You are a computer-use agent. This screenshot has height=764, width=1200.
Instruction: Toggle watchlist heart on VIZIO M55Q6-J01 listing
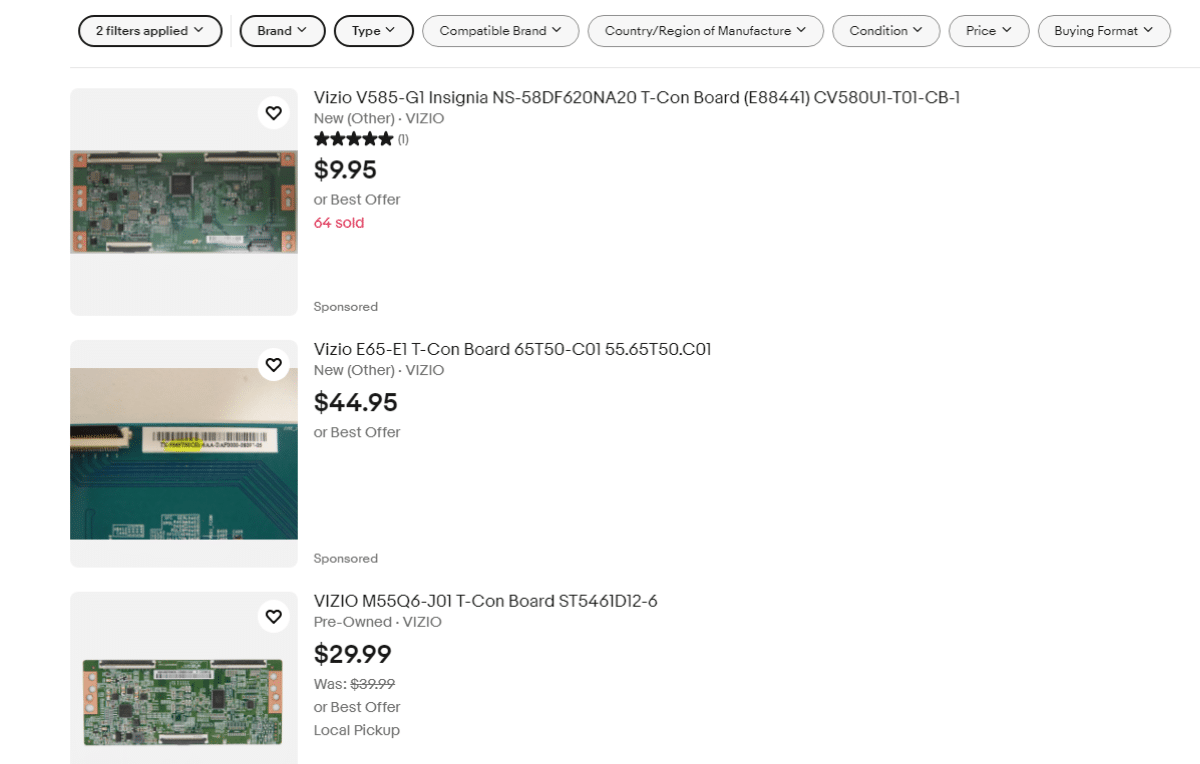pos(273,616)
